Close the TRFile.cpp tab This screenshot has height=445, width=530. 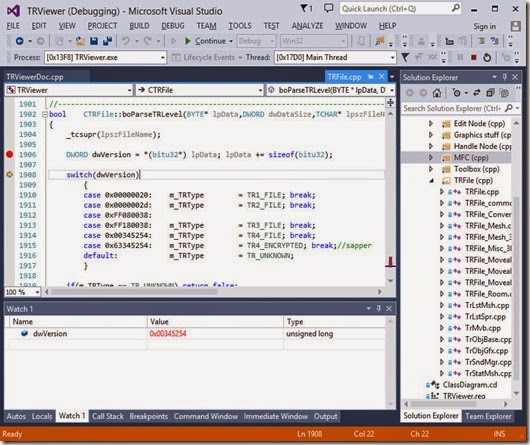[x=381, y=77]
